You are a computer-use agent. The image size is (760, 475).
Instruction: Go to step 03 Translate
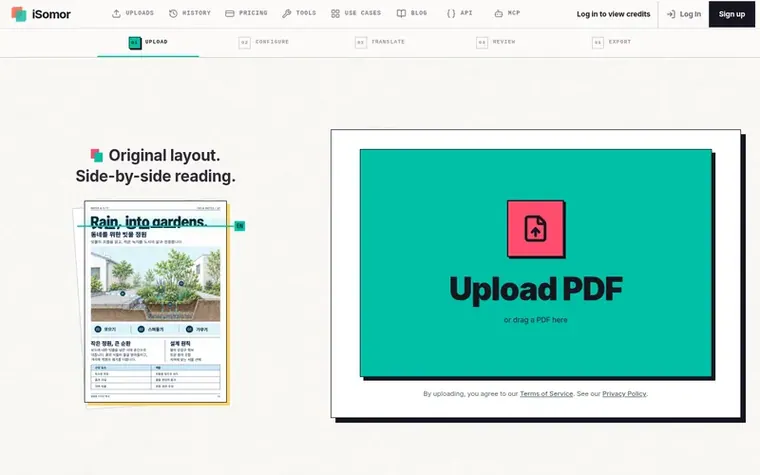point(380,42)
